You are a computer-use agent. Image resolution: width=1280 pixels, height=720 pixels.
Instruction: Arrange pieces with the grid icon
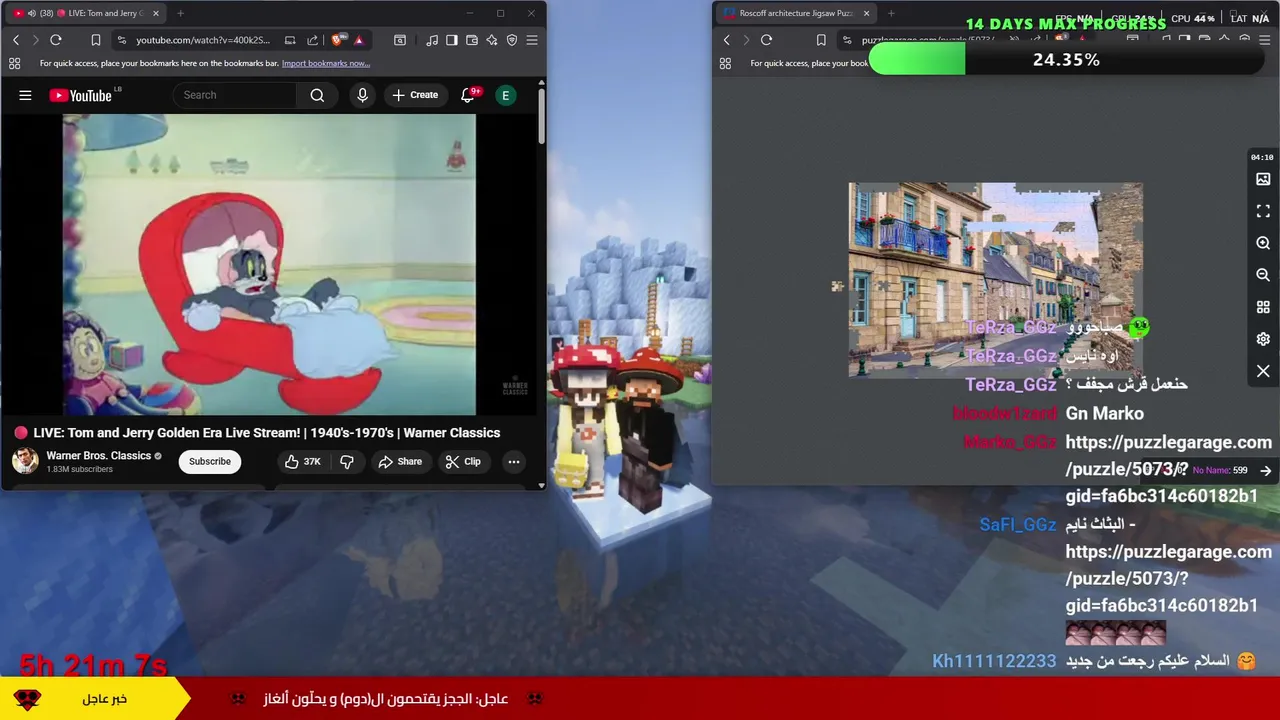point(1263,307)
